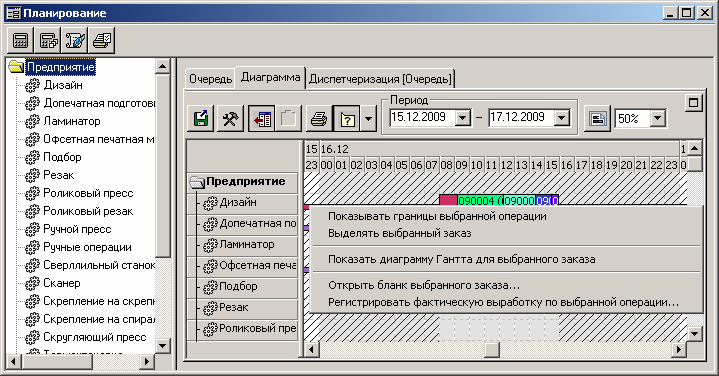
Task: Select Предприятие root in left tree
Action: coord(61,67)
